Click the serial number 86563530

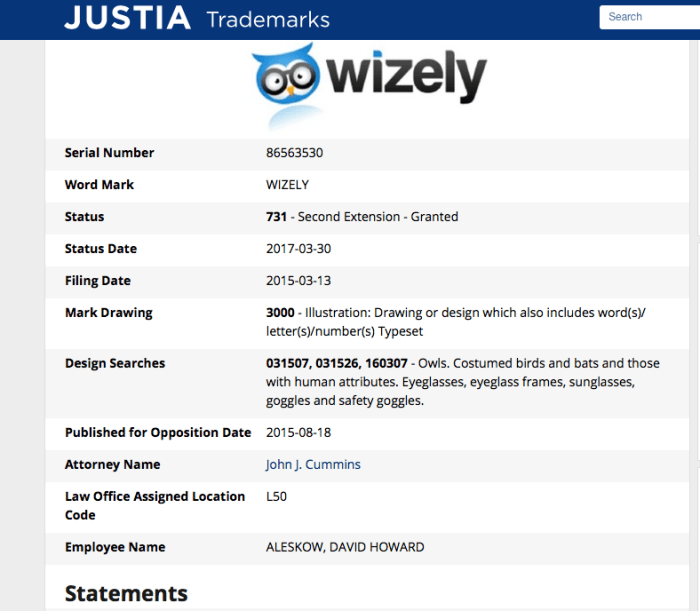coord(294,153)
